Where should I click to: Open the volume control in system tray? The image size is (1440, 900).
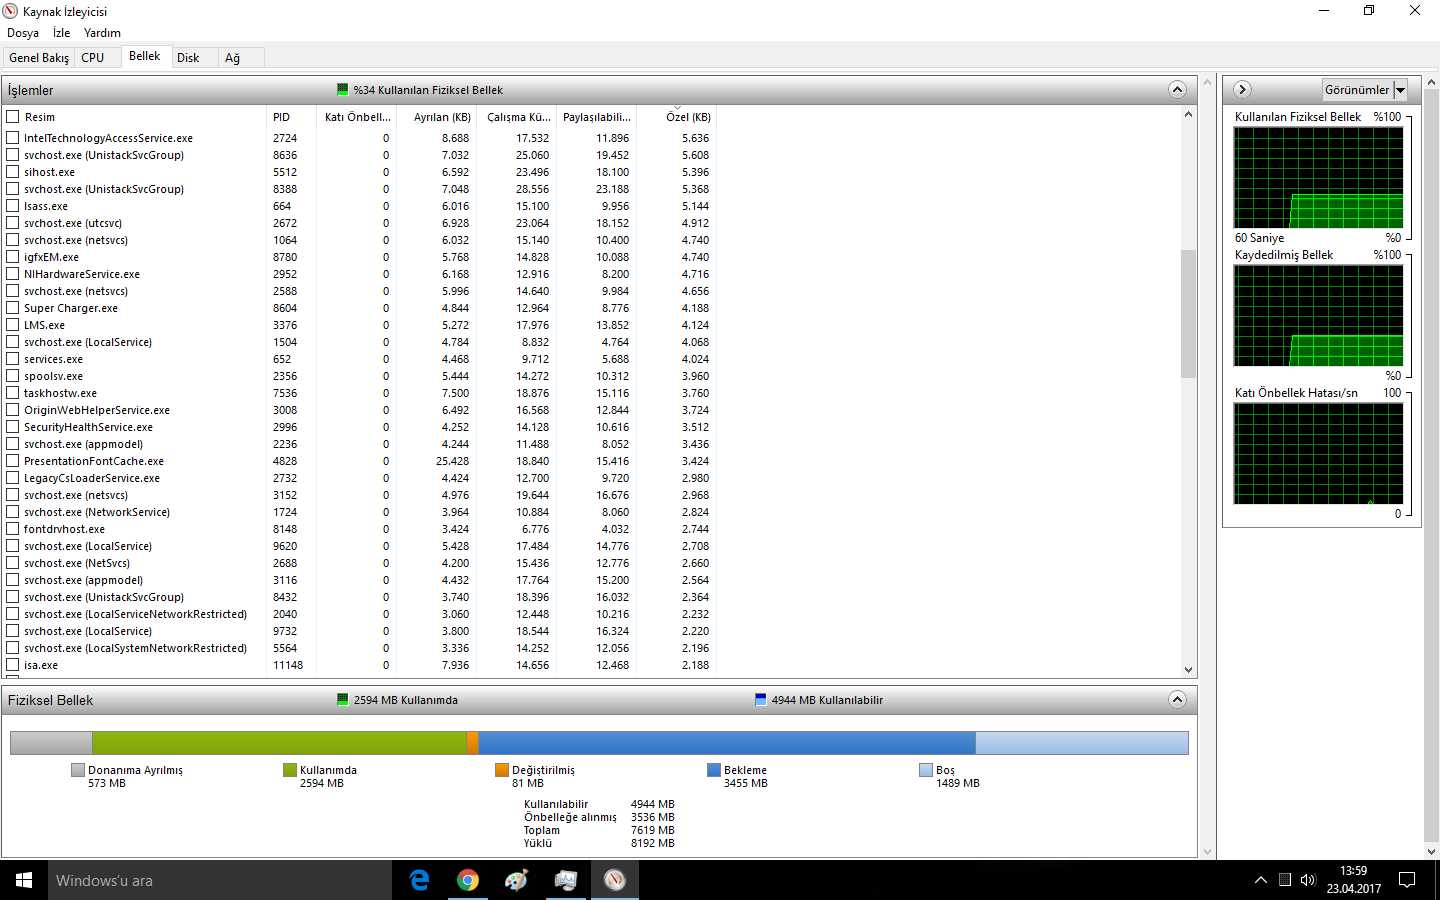click(x=1308, y=880)
